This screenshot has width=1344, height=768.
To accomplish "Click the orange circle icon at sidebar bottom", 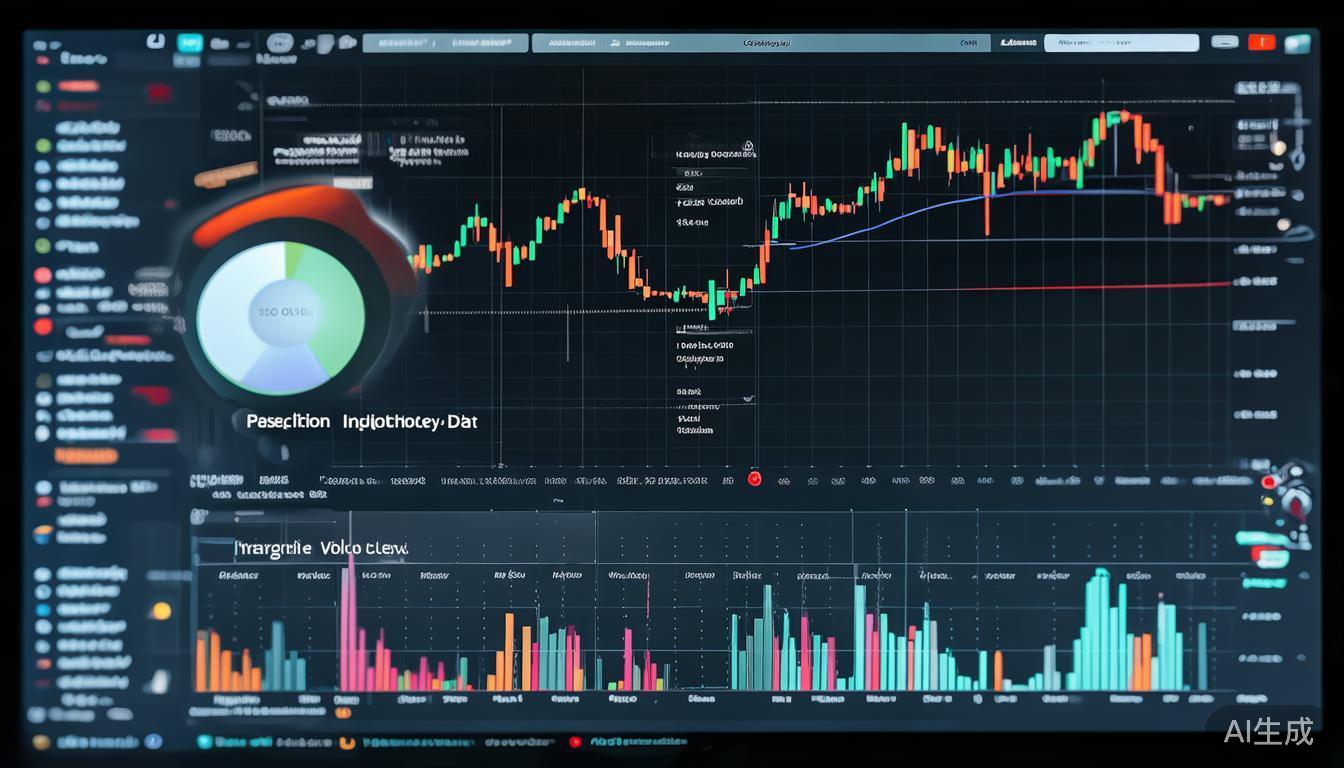I will tap(41, 742).
